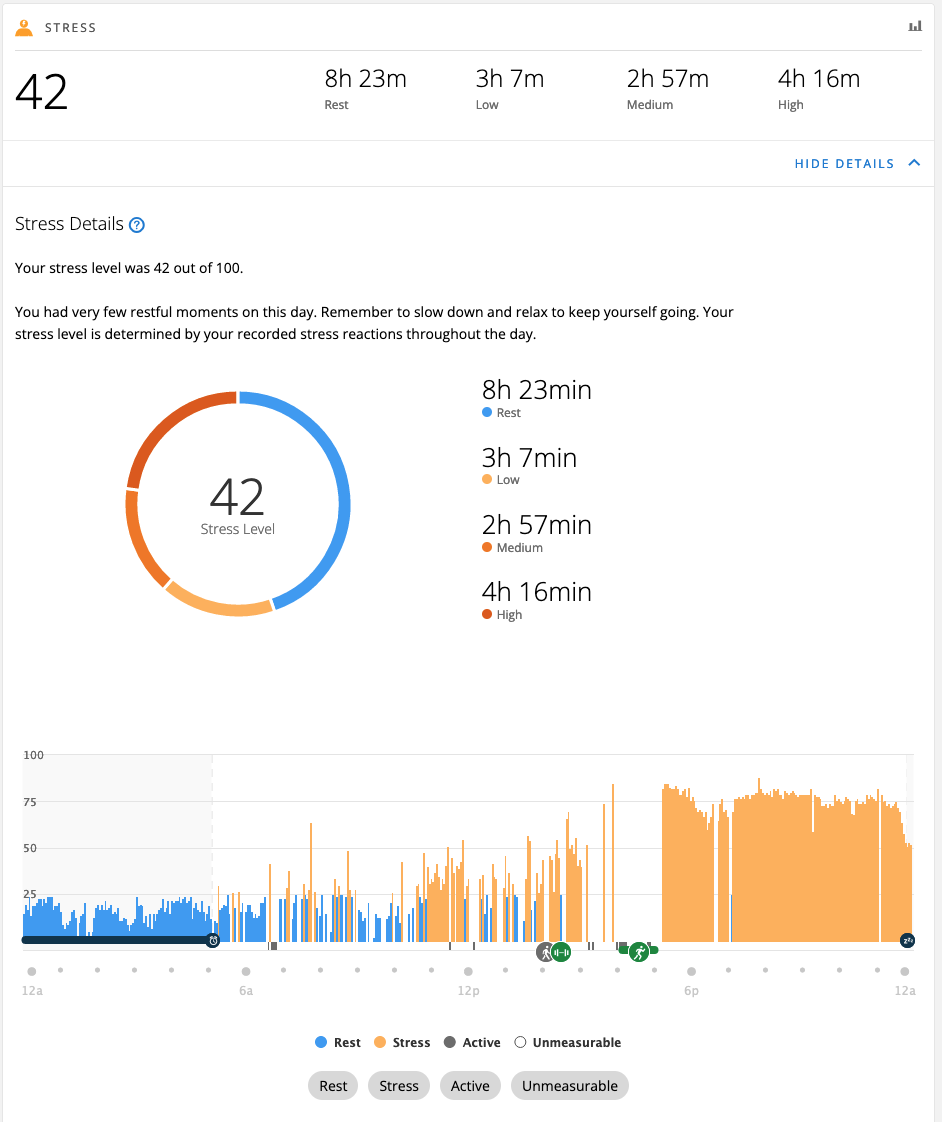This screenshot has height=1122, width=942.
Task: Click the Hide Details link
Action: pos(844,164)
